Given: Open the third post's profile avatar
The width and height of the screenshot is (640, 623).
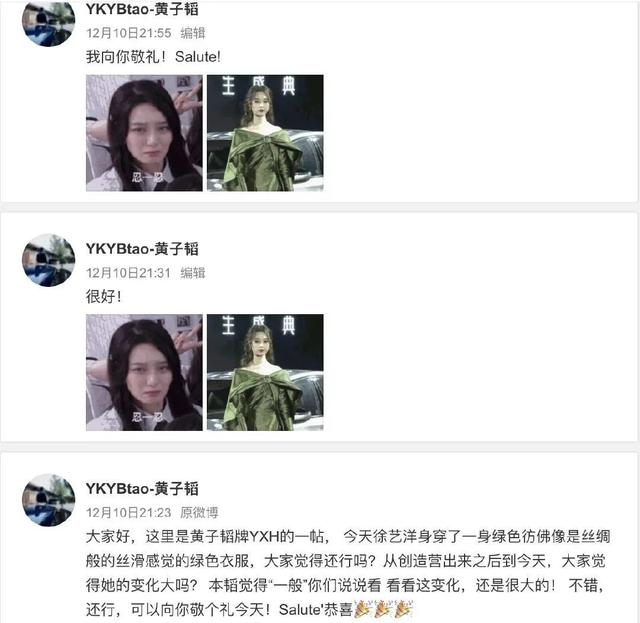Looking at the screenshot, I should click(x=48, y=500).
